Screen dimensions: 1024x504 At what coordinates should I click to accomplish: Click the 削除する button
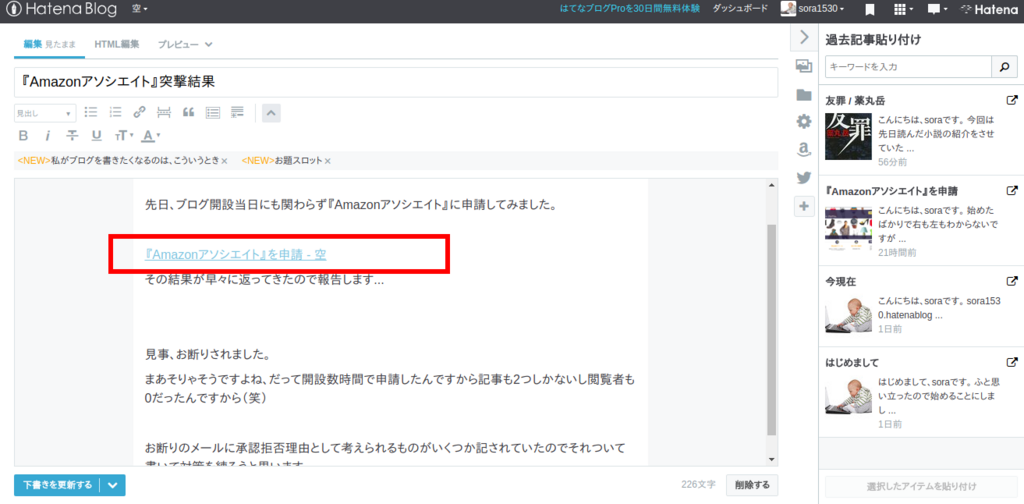[752, 485]
